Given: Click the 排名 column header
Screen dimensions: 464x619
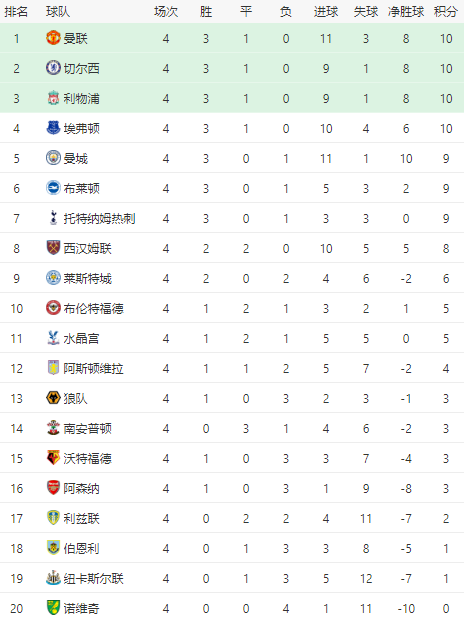Looking at the screenshot, I should point(16,12).
